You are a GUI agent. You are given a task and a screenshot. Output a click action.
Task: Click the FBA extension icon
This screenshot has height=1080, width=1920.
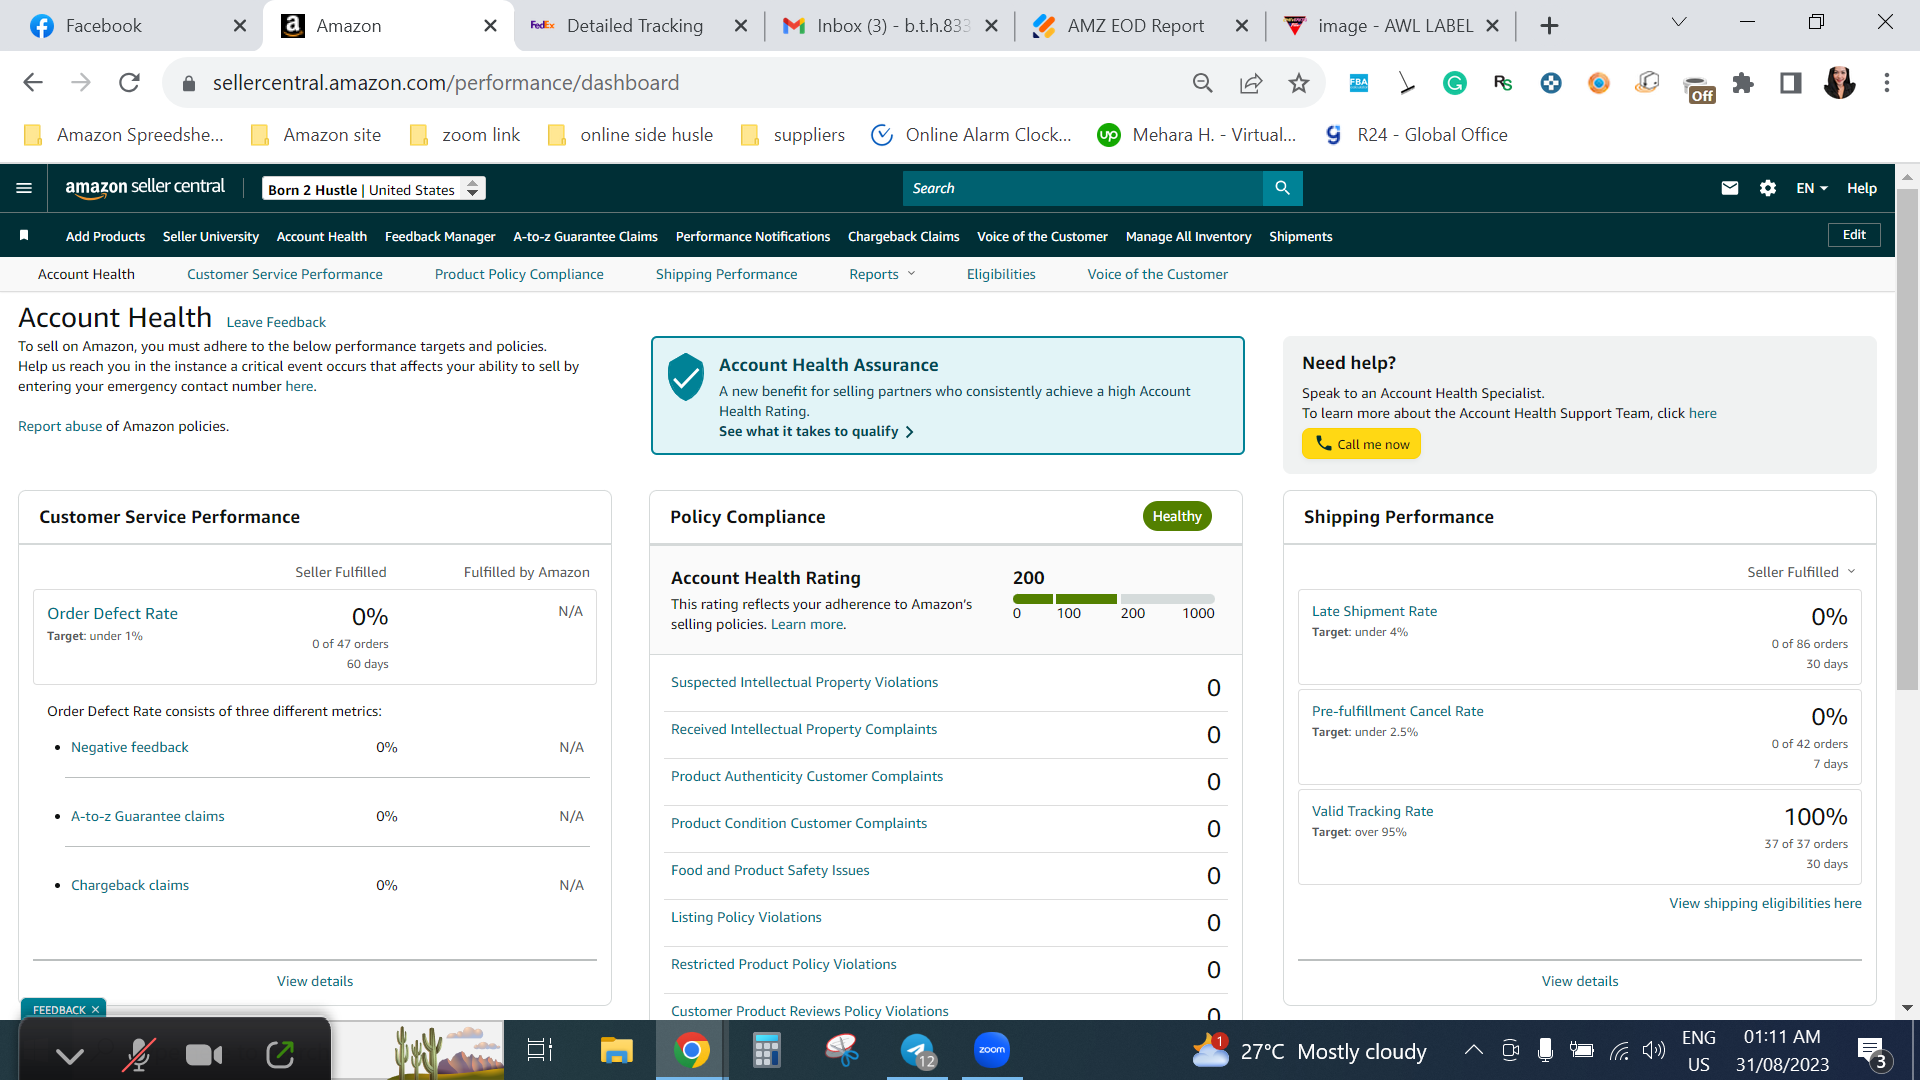[x=1359, y=83]
